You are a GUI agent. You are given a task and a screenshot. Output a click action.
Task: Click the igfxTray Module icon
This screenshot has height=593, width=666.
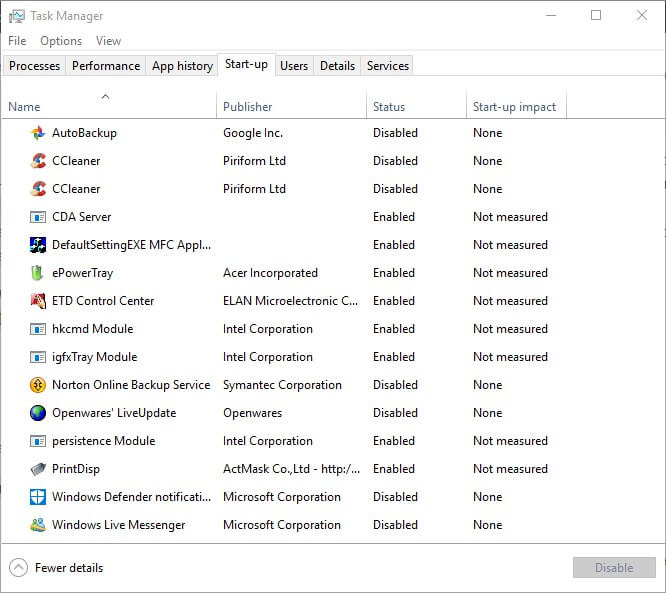38,357
